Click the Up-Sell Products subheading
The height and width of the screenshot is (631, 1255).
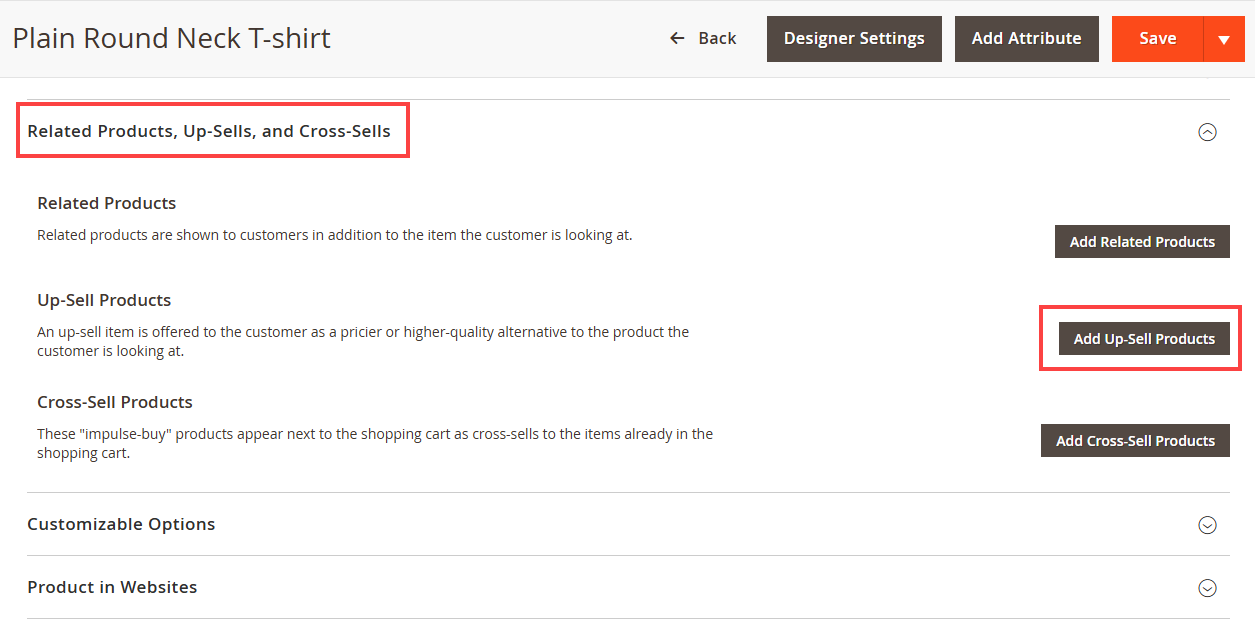coord(104,300)
